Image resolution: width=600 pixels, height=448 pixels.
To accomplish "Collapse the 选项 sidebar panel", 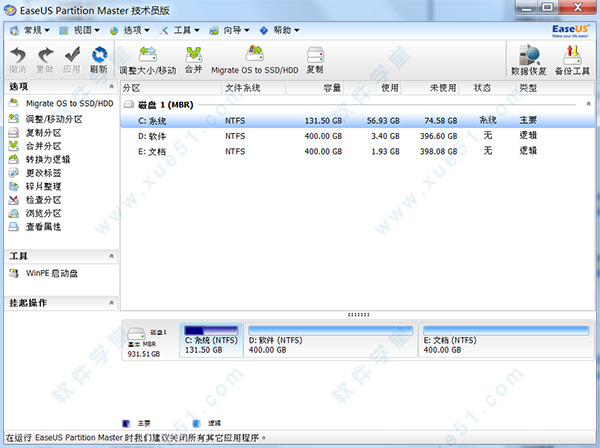I will (x=109, y=88).
